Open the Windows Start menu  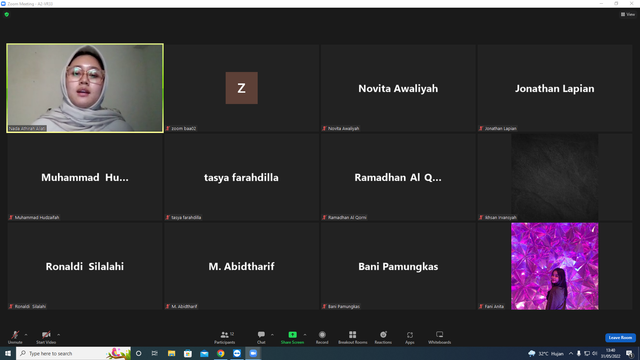pos(8,353)
